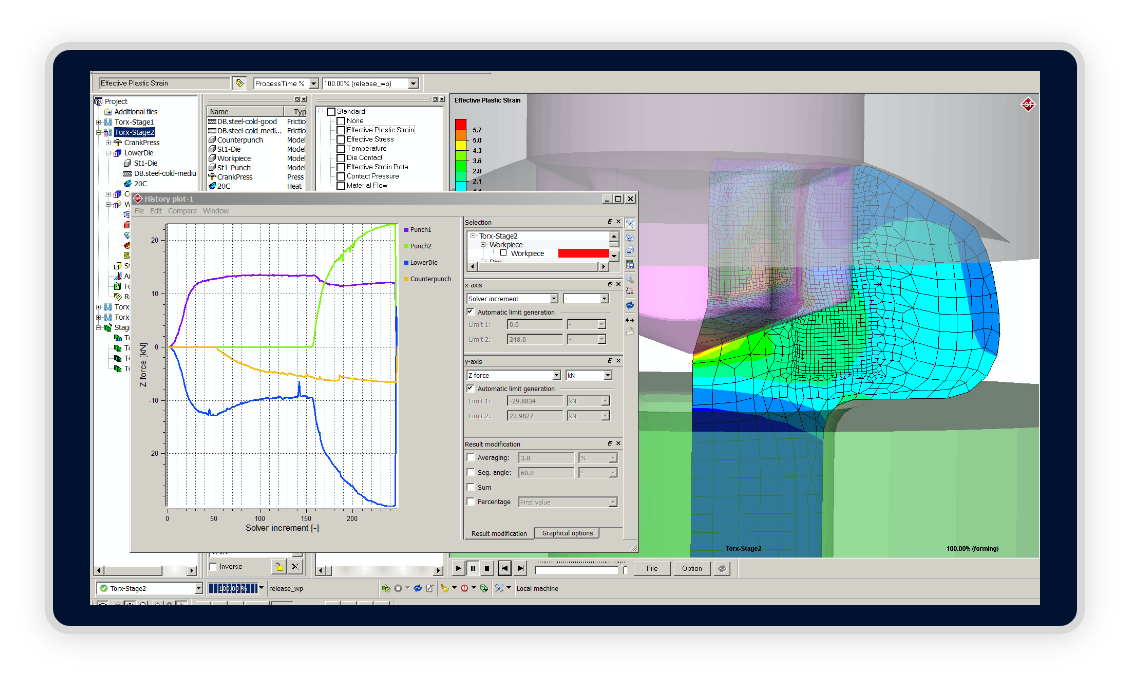This screenshot has height=682, width=1130.
Task: Open the ProcessTime % dropdown
Action: coord(285,84)
